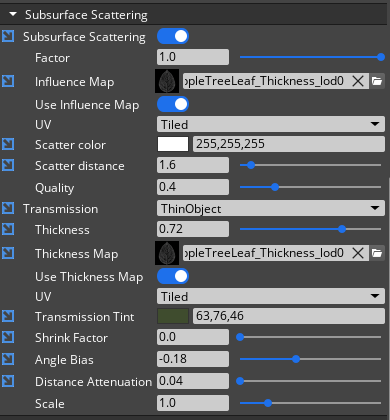Image resolution: width=390 pixels, height=420 pixels.
Task: Click the 'Quality' label
Action: click(x=55, y=188)
